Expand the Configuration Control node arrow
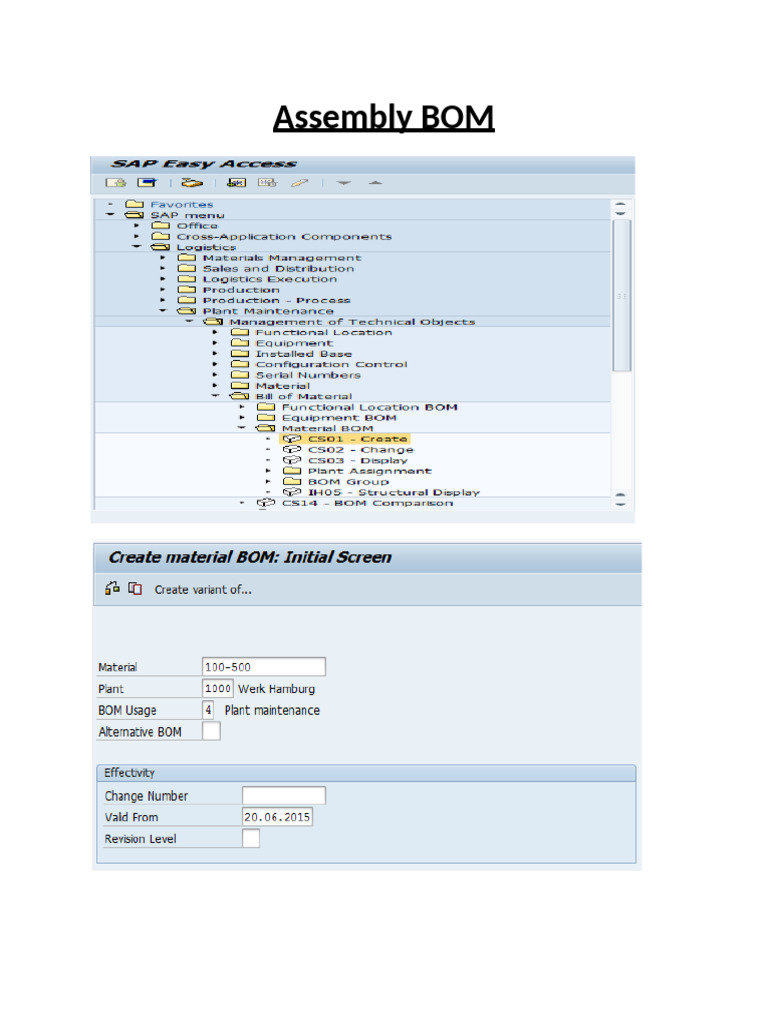 coord(215,364)
